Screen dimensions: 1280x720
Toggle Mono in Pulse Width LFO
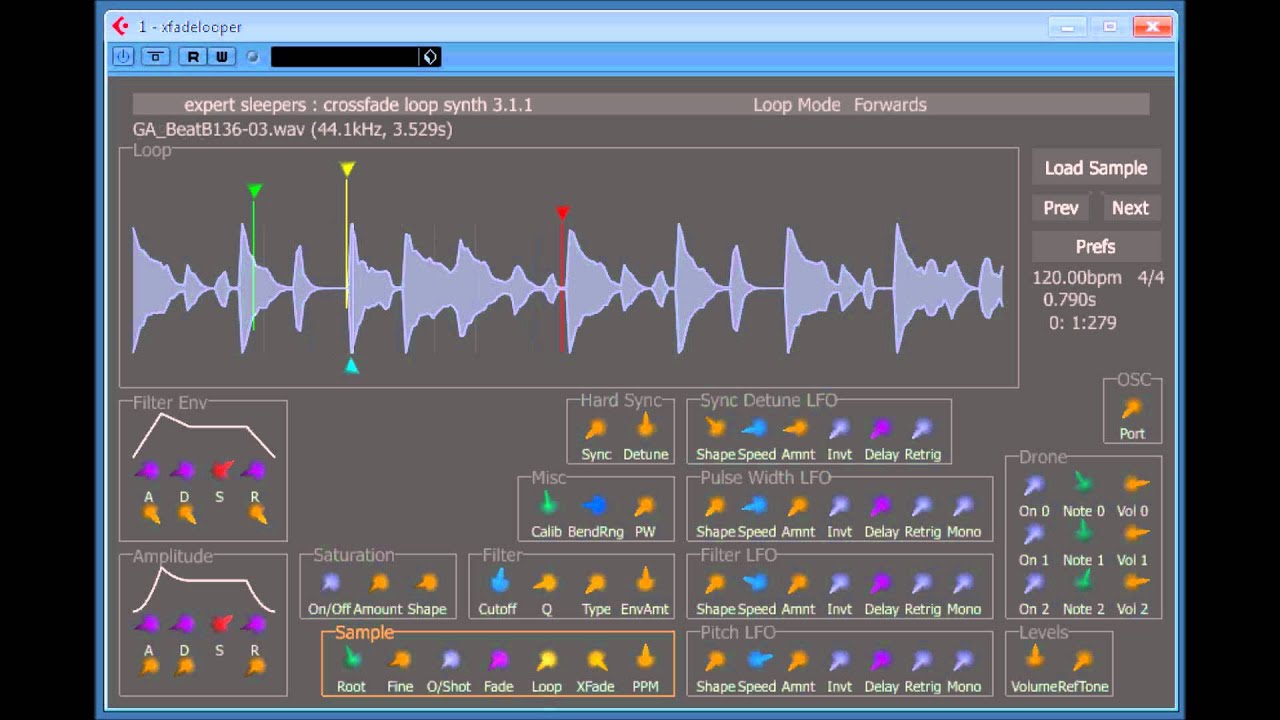coord(963,506)
